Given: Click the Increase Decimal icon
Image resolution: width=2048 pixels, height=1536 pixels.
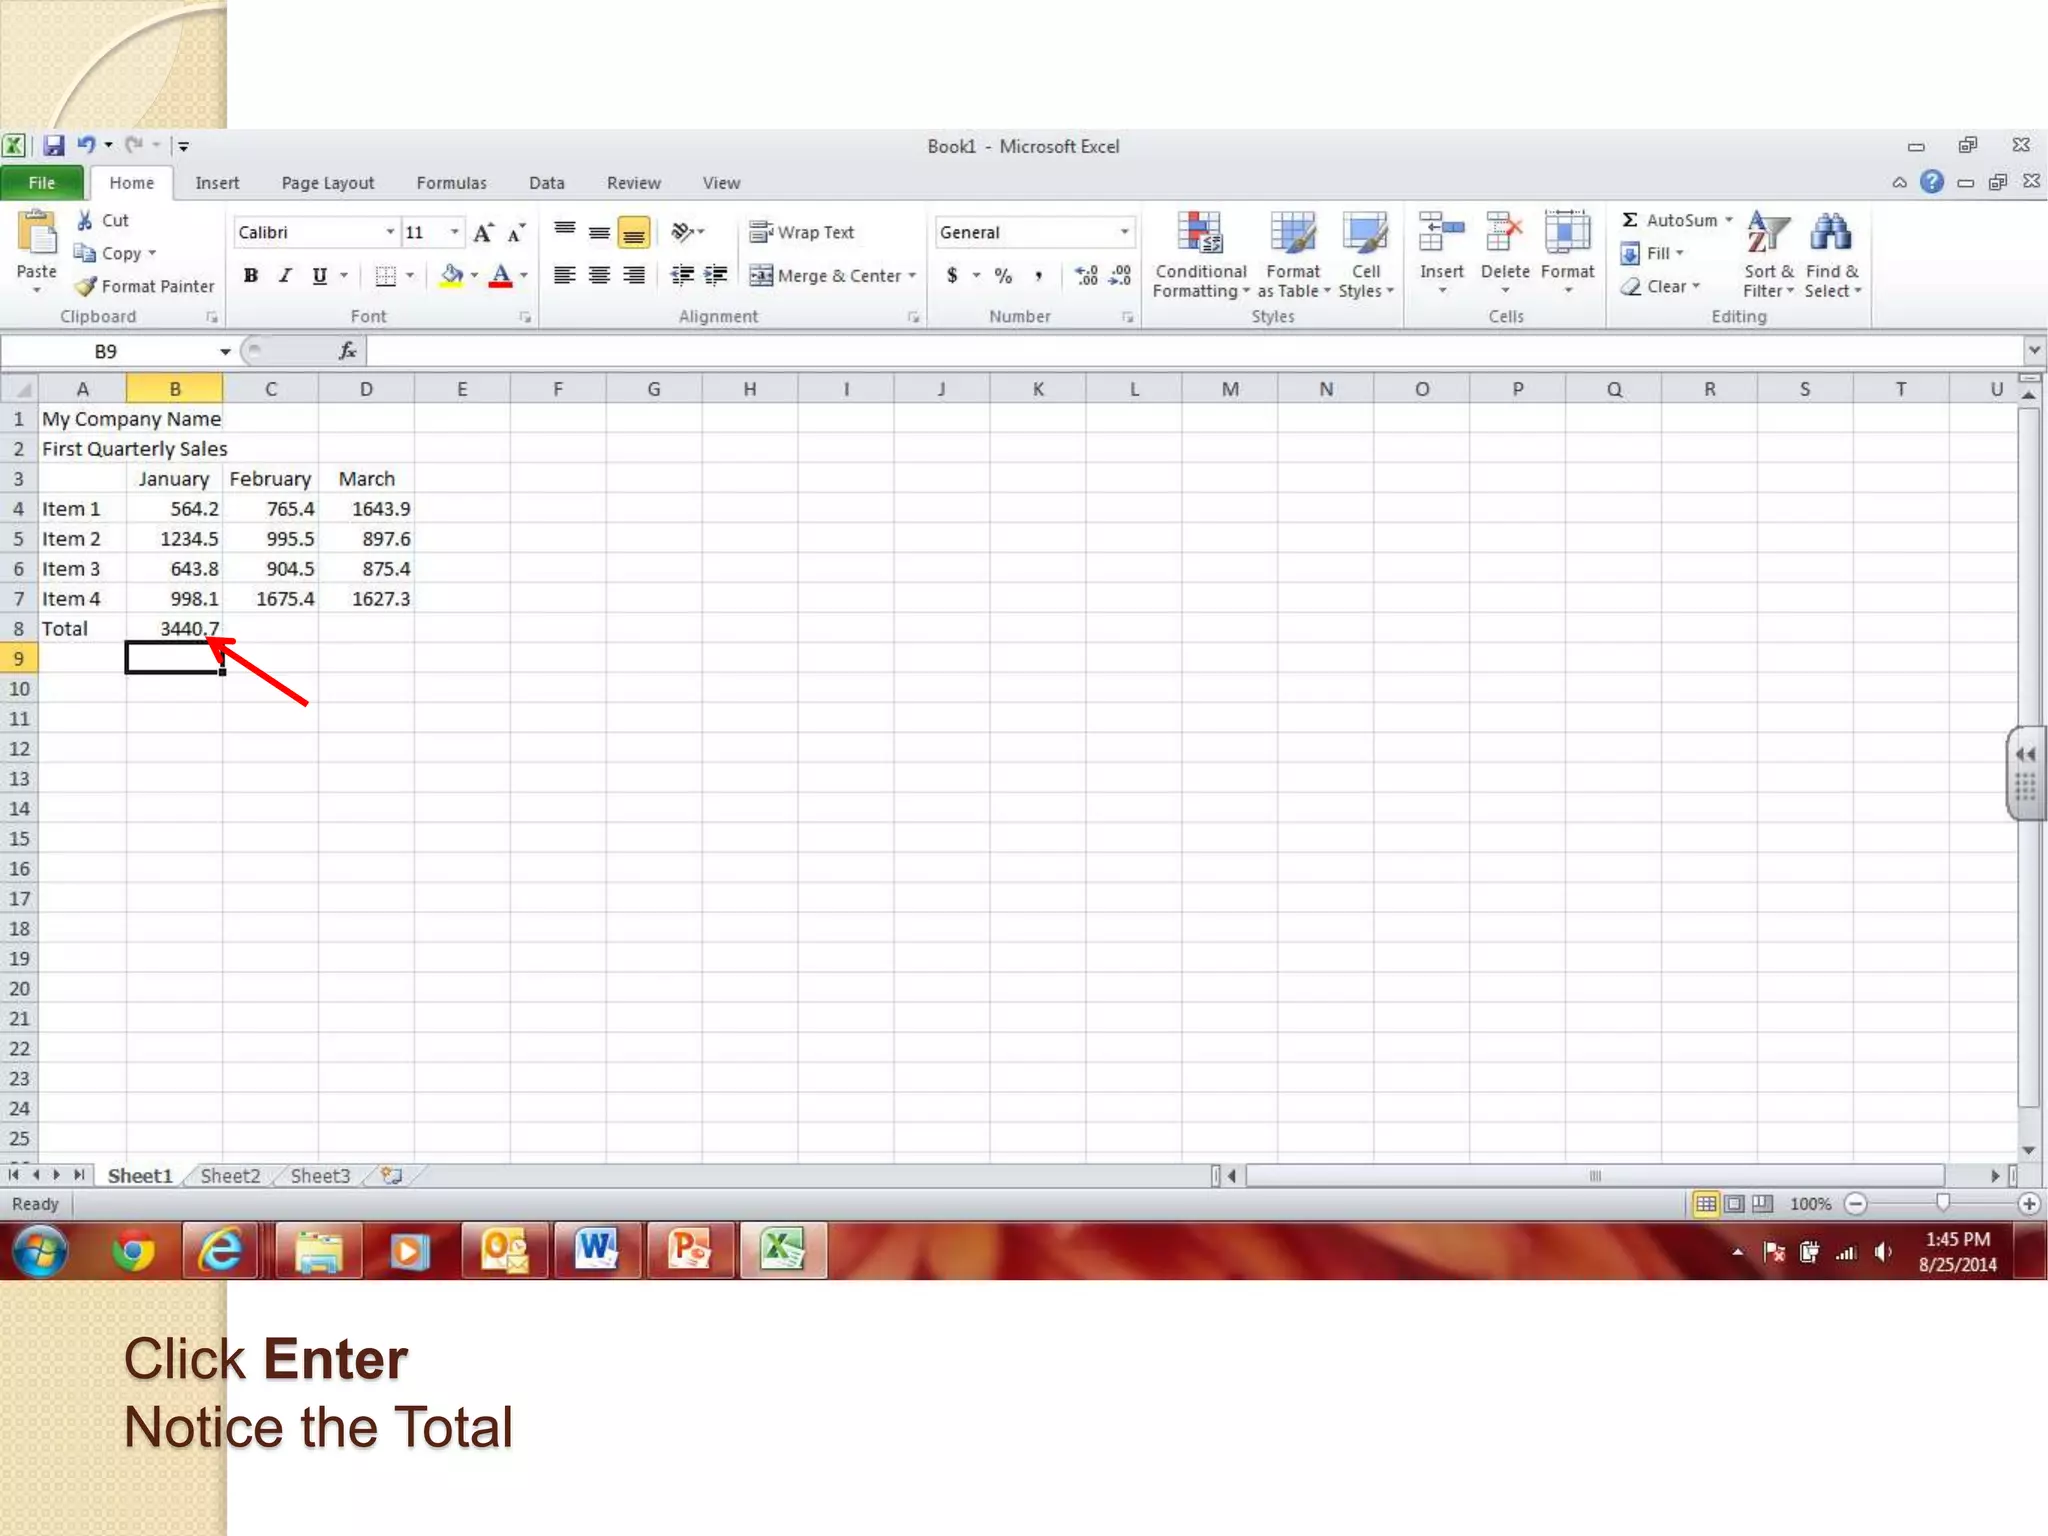Looking at the screenshot, I should [x=1086, y=276].
